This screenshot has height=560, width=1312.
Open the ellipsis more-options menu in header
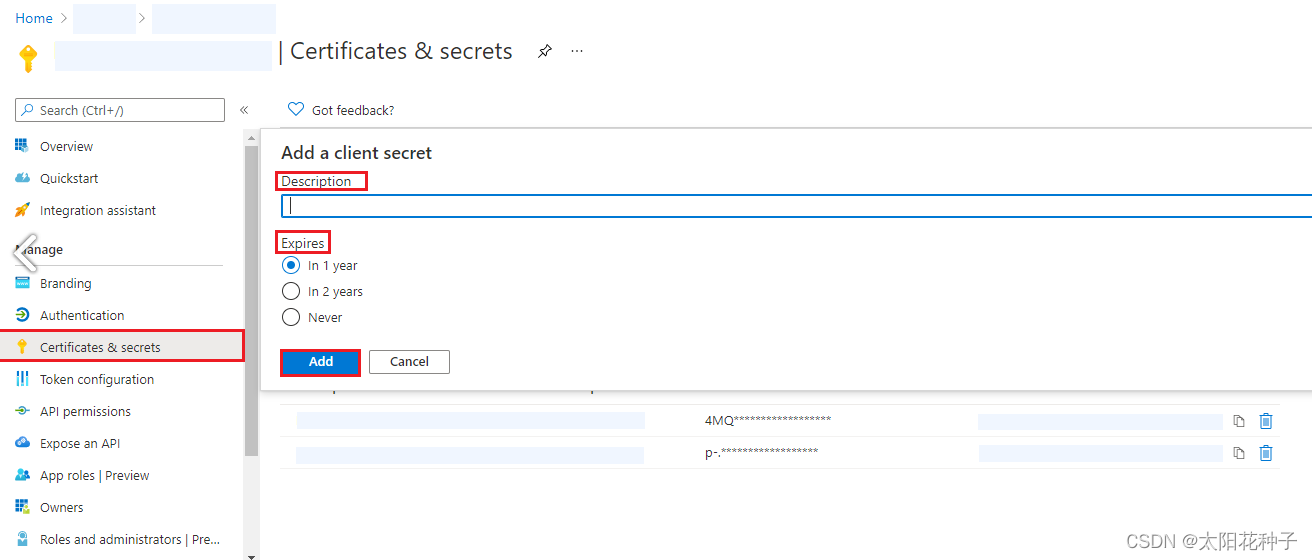coord(577,51)
